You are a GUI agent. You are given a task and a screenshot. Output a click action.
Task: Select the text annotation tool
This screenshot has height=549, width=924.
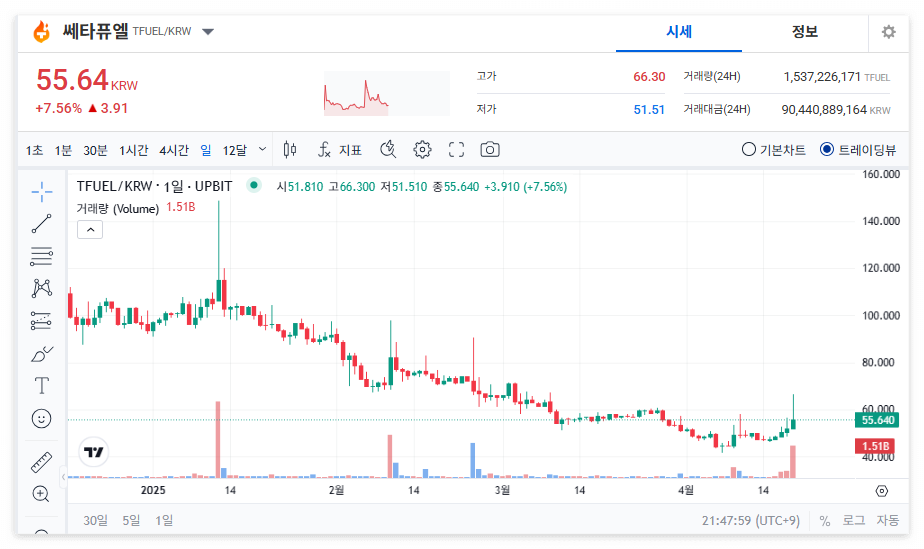tap(41, 386)
